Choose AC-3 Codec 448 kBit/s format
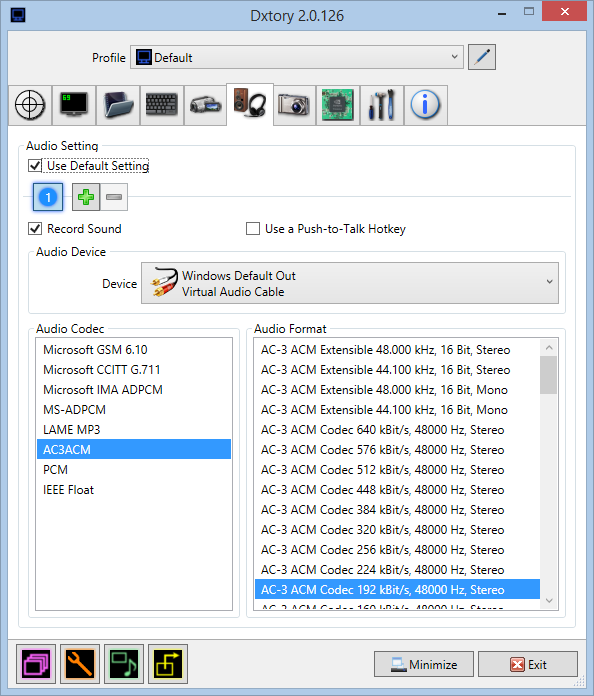594x696 pixels. coord(397,490)
